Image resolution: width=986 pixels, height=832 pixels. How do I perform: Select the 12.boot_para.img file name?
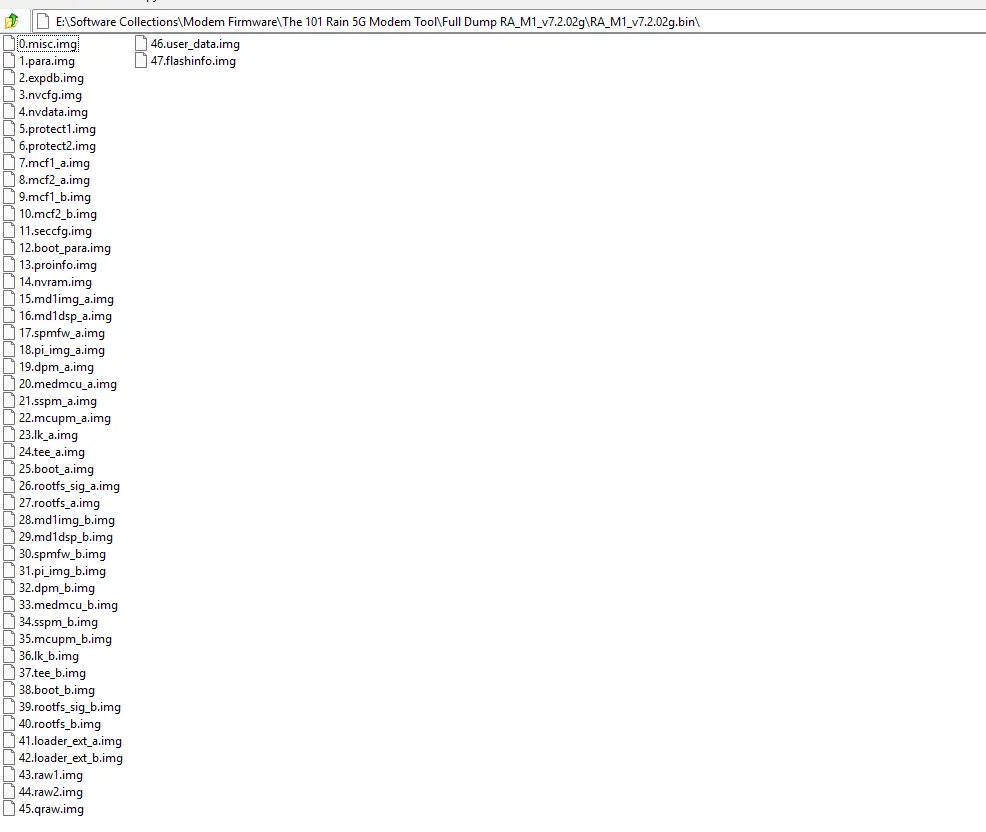[65, 248]
